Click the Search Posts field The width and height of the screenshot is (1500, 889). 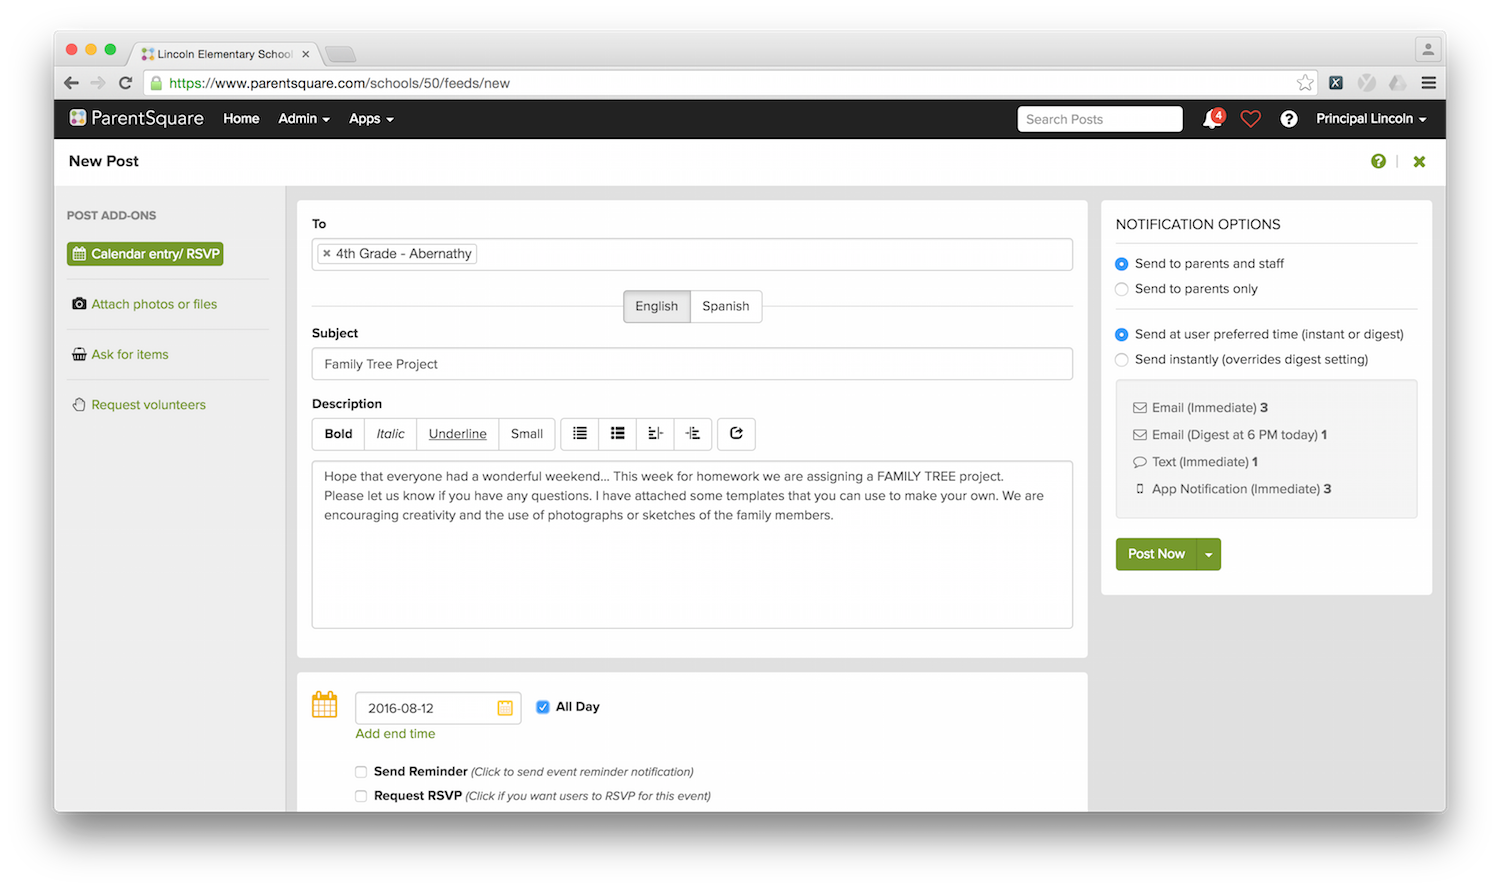(1100, 119)
